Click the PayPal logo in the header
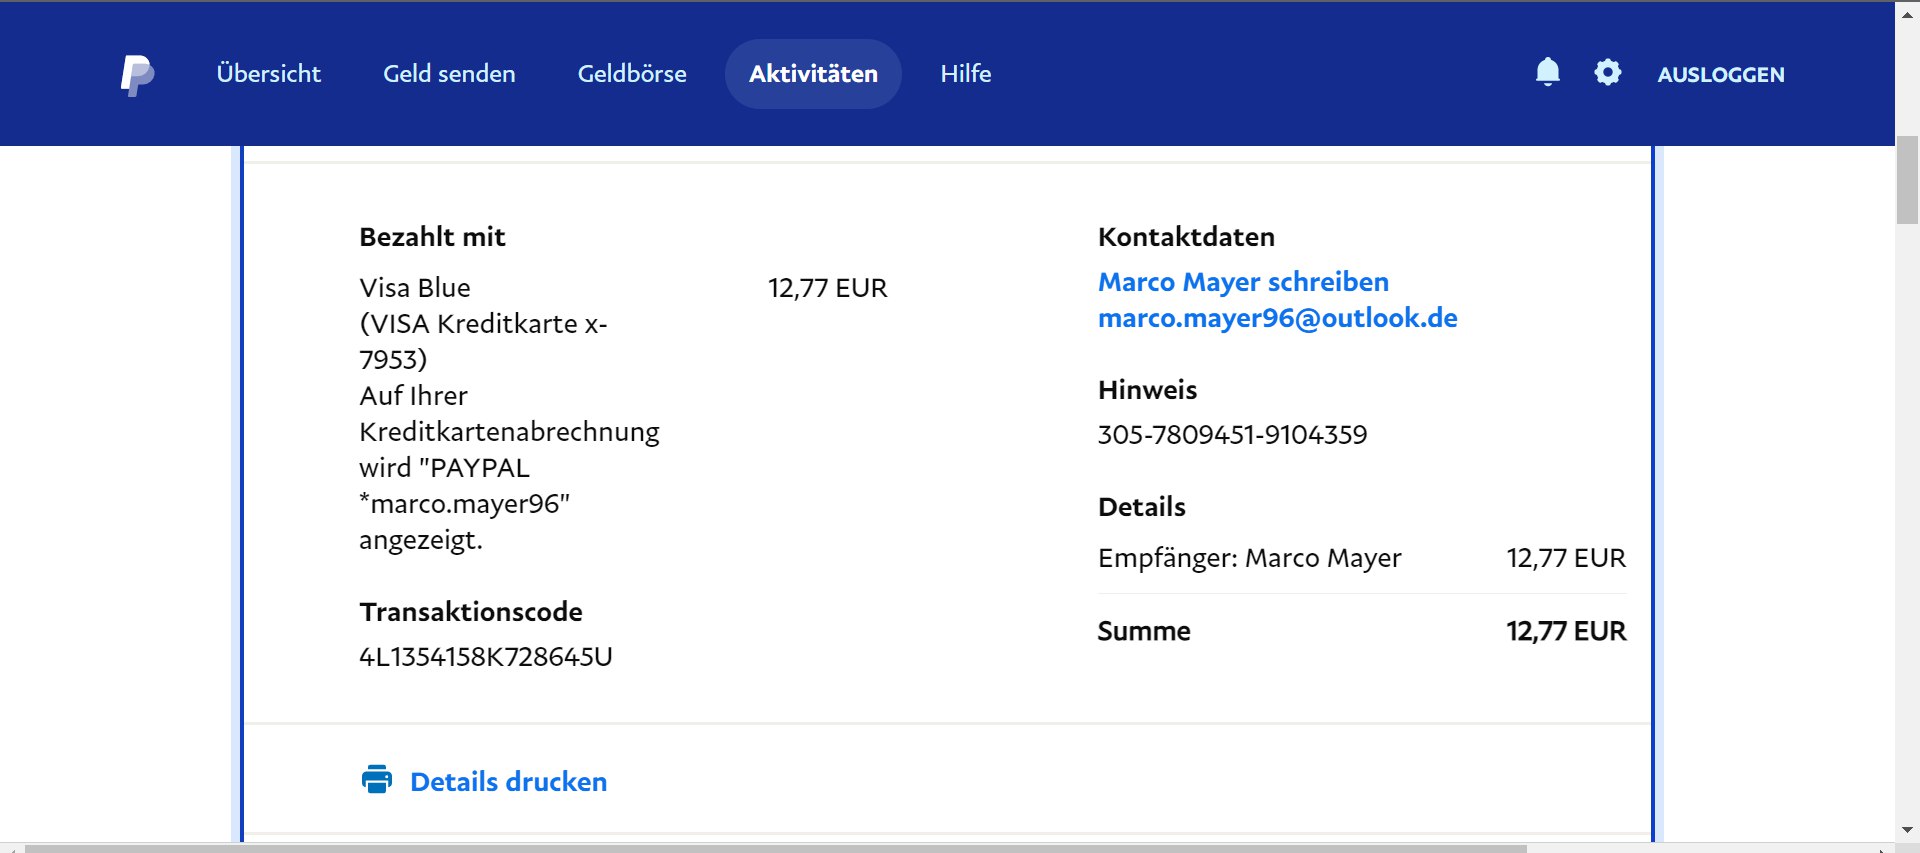 [137, 75]
